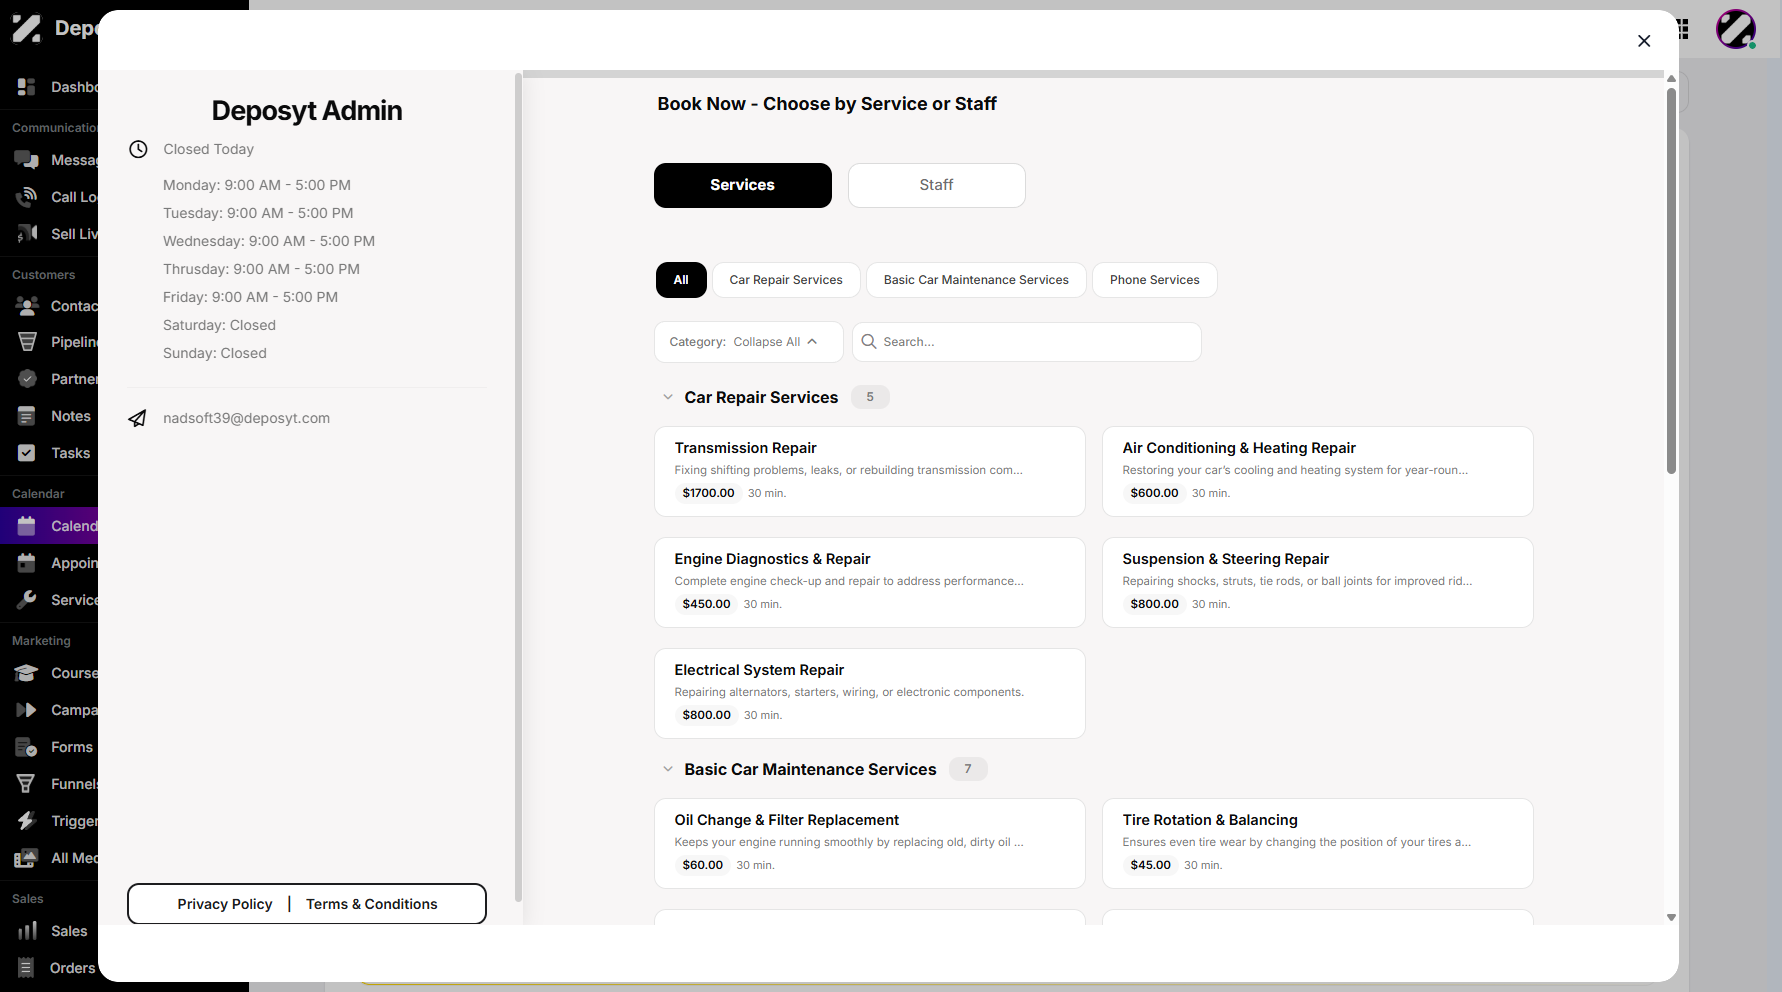Open Triggers lightning icon in sidebar
Viewport: 1782px width, 992px height.
coord(27,821)
